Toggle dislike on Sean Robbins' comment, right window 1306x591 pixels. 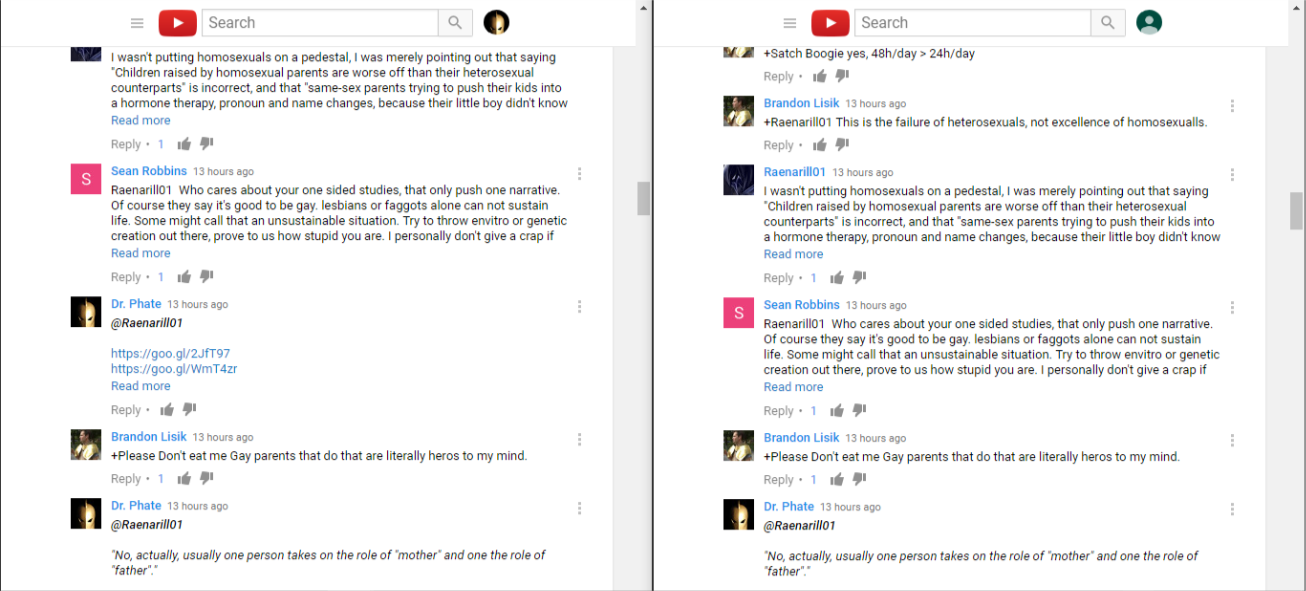click(859, 411)
